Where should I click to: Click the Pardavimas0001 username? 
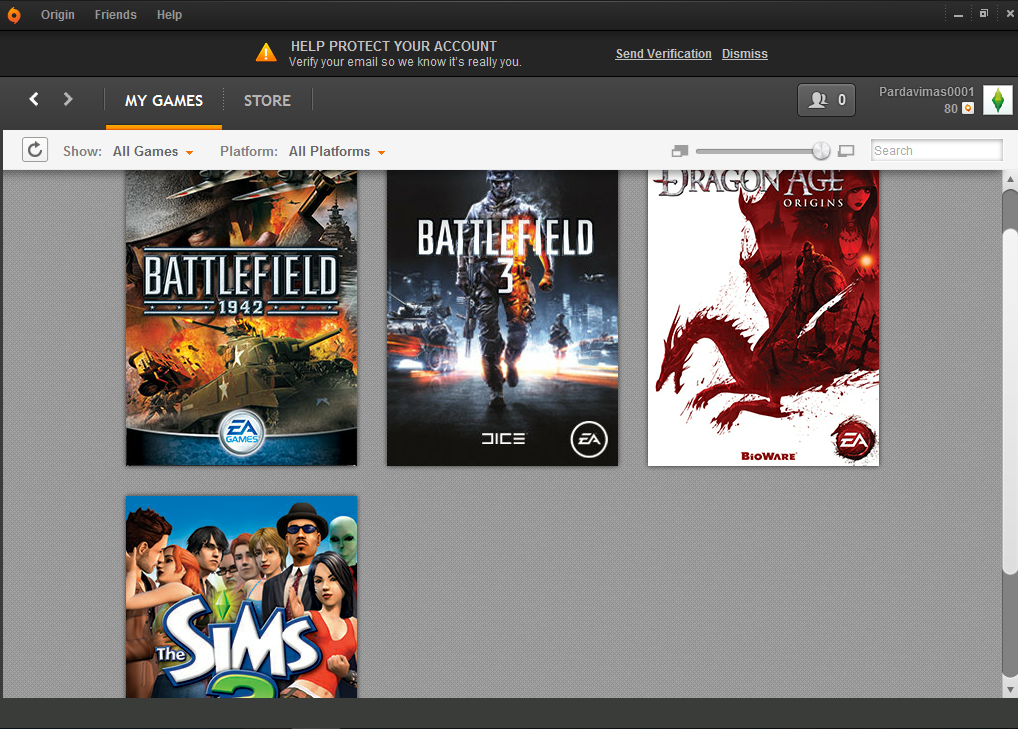pyautogui.click(x=926, y=92)
